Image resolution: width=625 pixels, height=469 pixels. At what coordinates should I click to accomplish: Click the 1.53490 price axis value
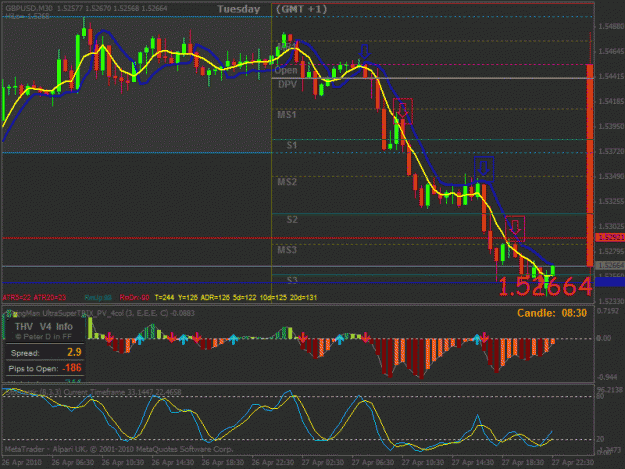click(x=611, y=176)
